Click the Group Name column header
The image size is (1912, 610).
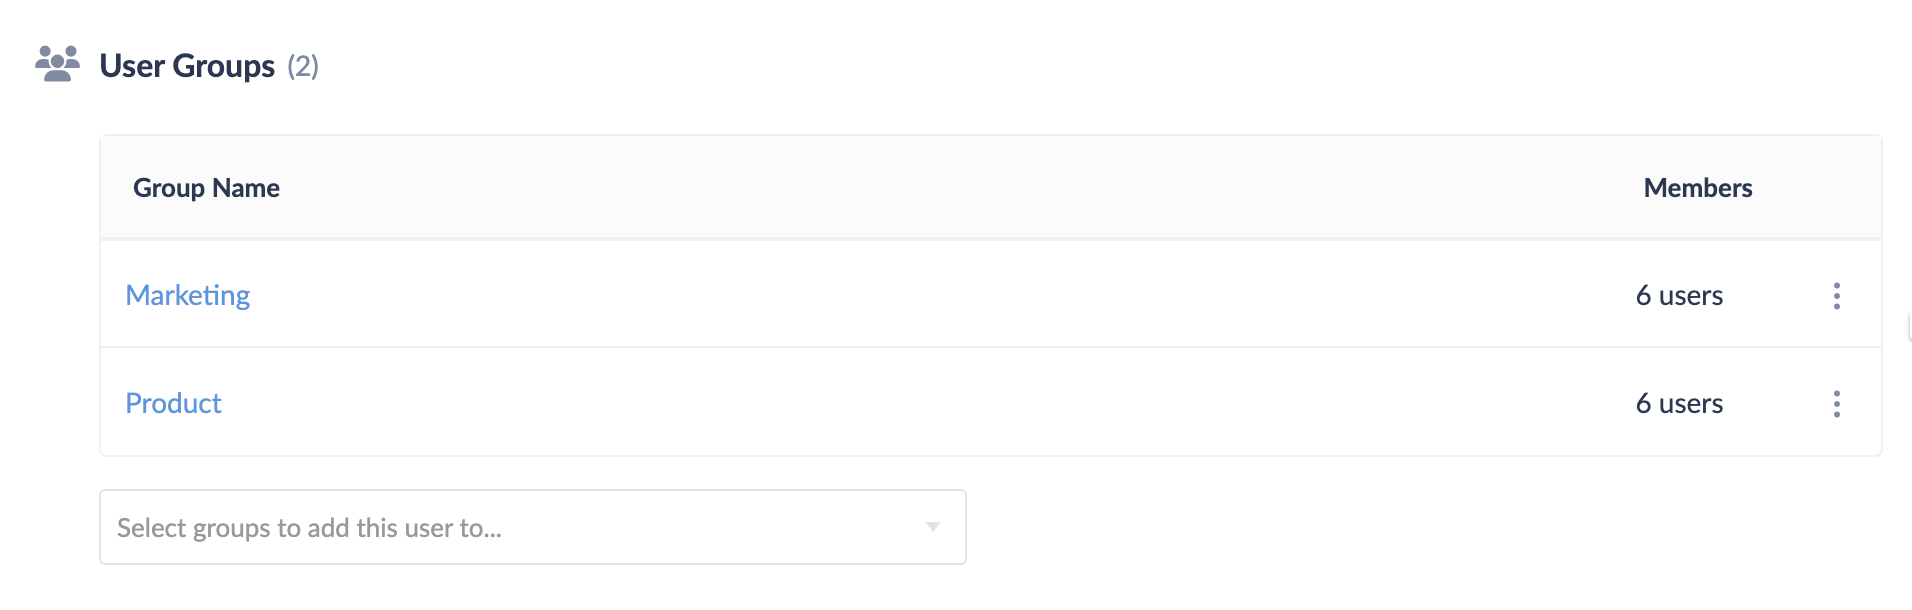click(205, 187)
